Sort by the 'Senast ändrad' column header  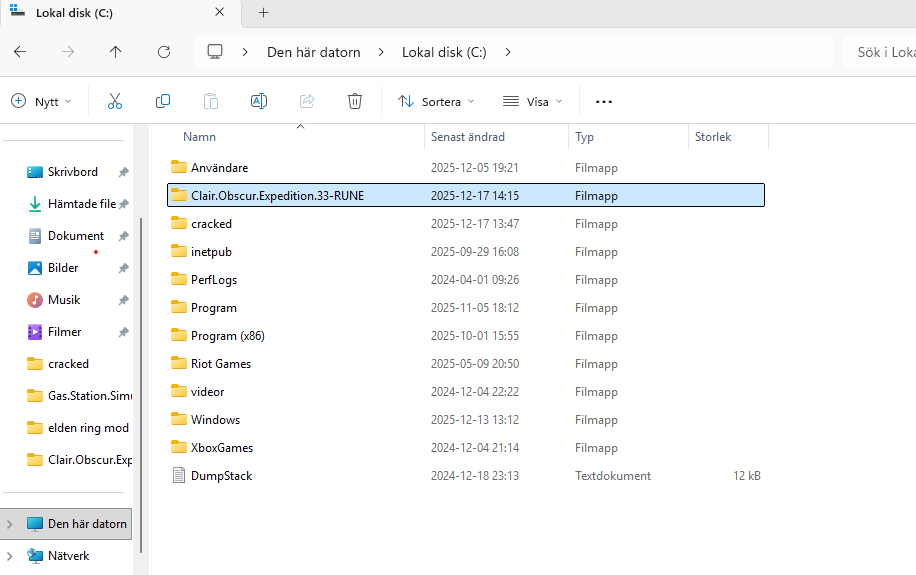(x=468, y=137)
